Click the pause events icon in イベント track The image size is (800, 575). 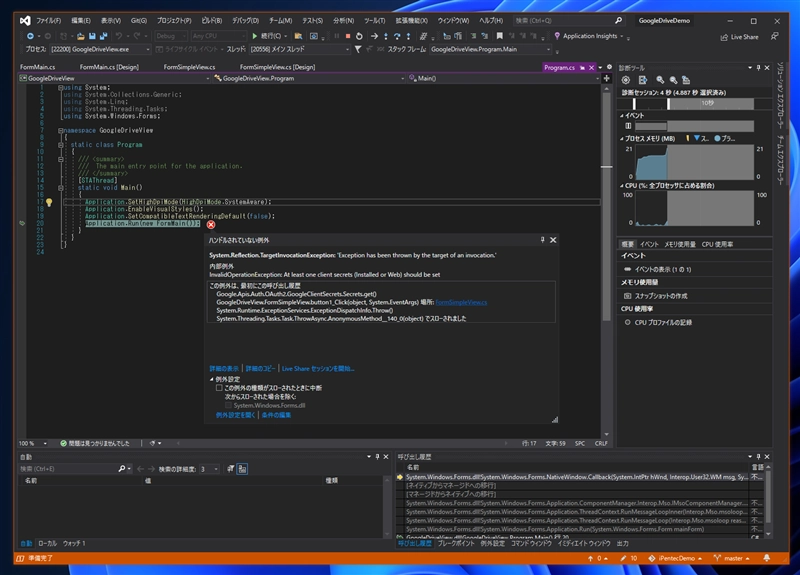tap(628, 126)
